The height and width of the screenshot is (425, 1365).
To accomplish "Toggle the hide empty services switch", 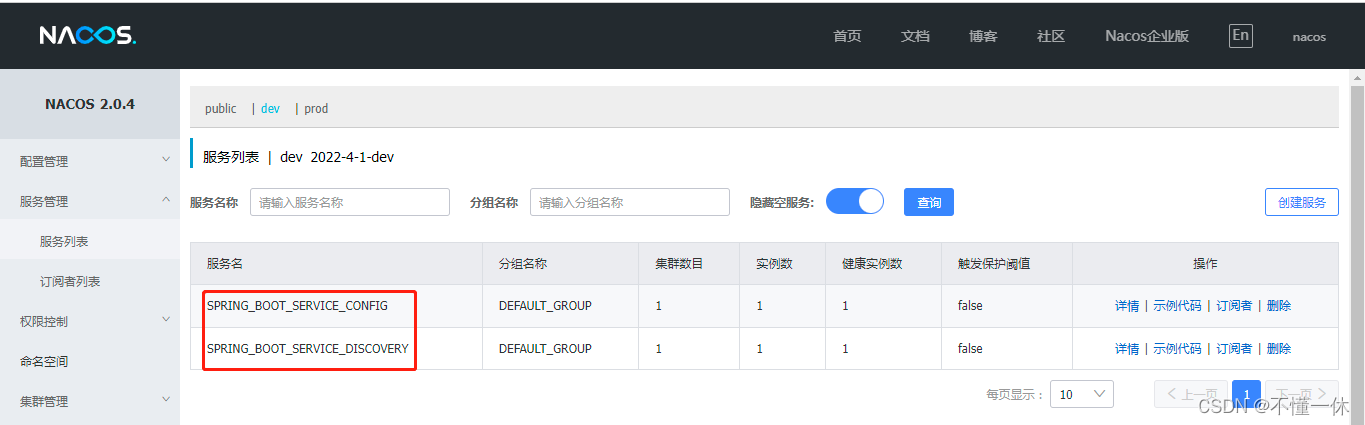I will [x=855, y=201].
